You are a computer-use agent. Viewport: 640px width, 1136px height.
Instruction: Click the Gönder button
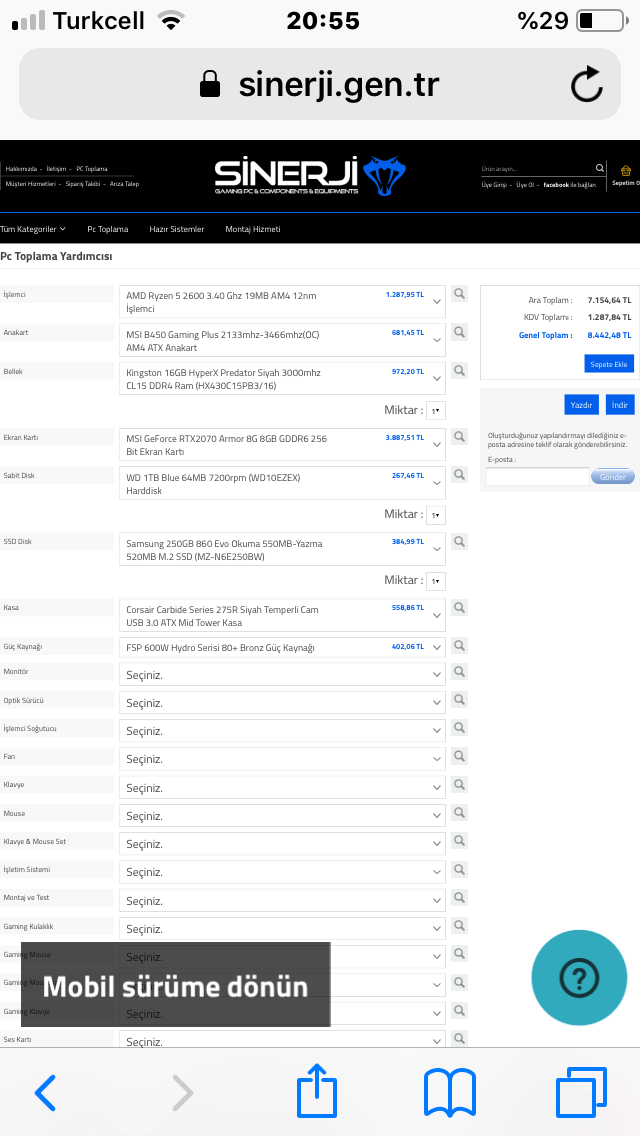(612, 477)
